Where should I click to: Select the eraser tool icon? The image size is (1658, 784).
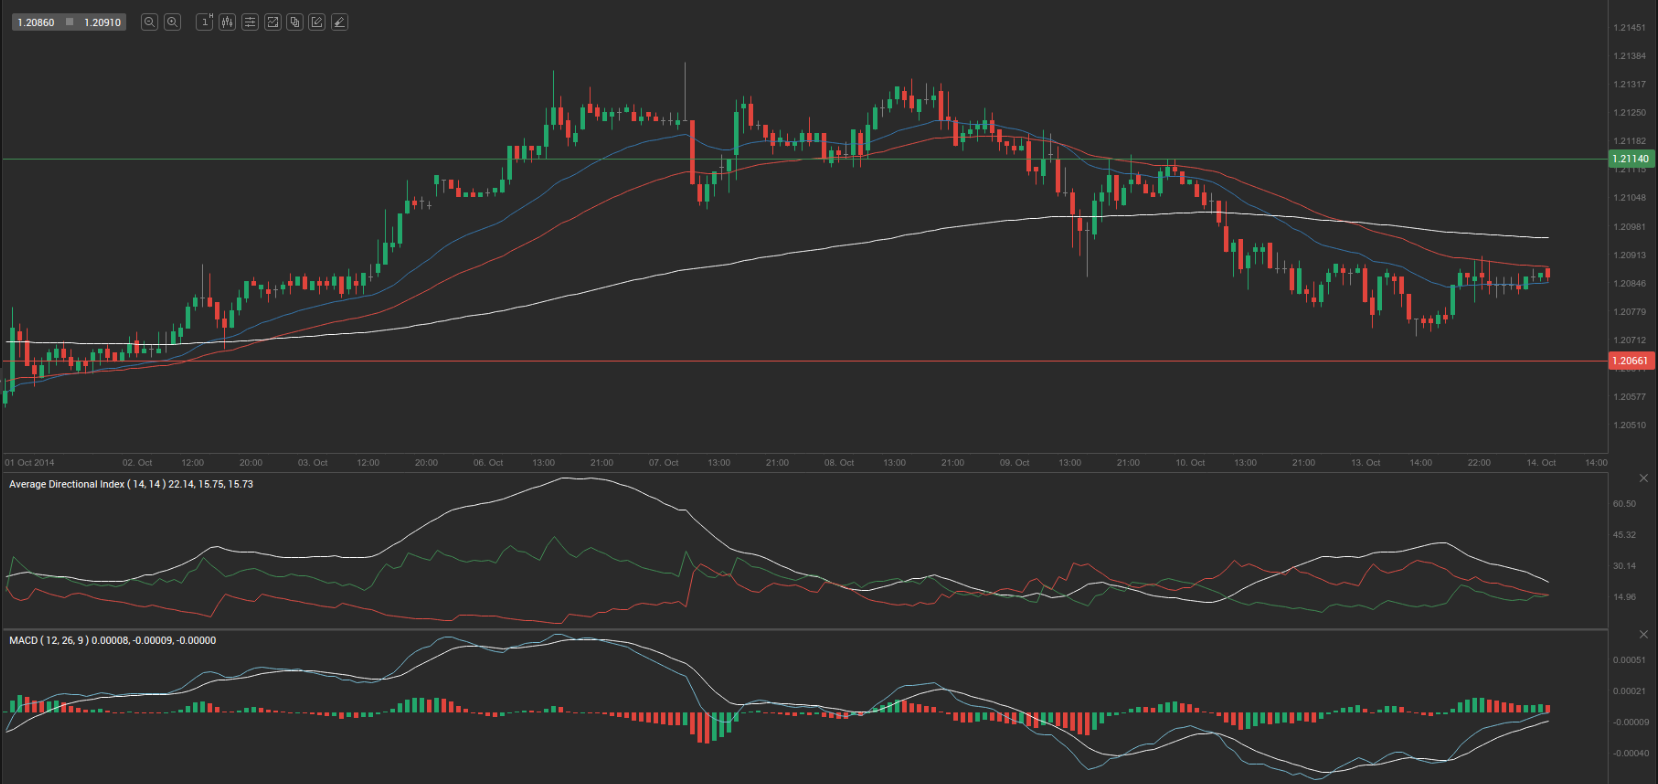(340, 22)
